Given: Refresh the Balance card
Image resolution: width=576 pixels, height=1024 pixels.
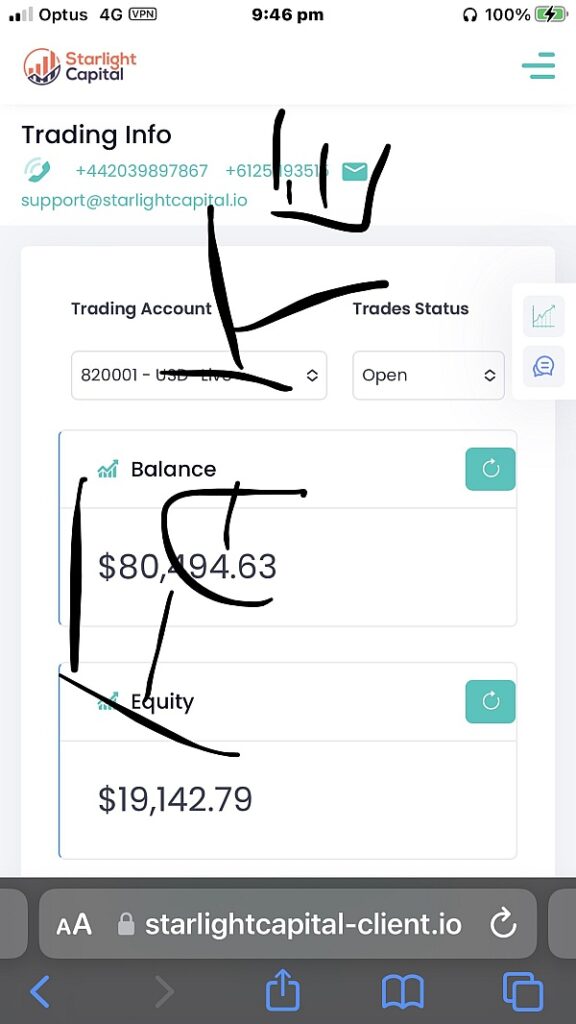Looking at the screenshot, I should (x=490, y=469).
